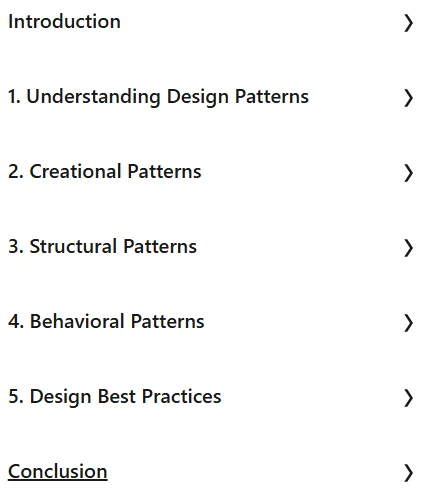Click the arrow icon next to Structural Patterns

coord(408,248)
